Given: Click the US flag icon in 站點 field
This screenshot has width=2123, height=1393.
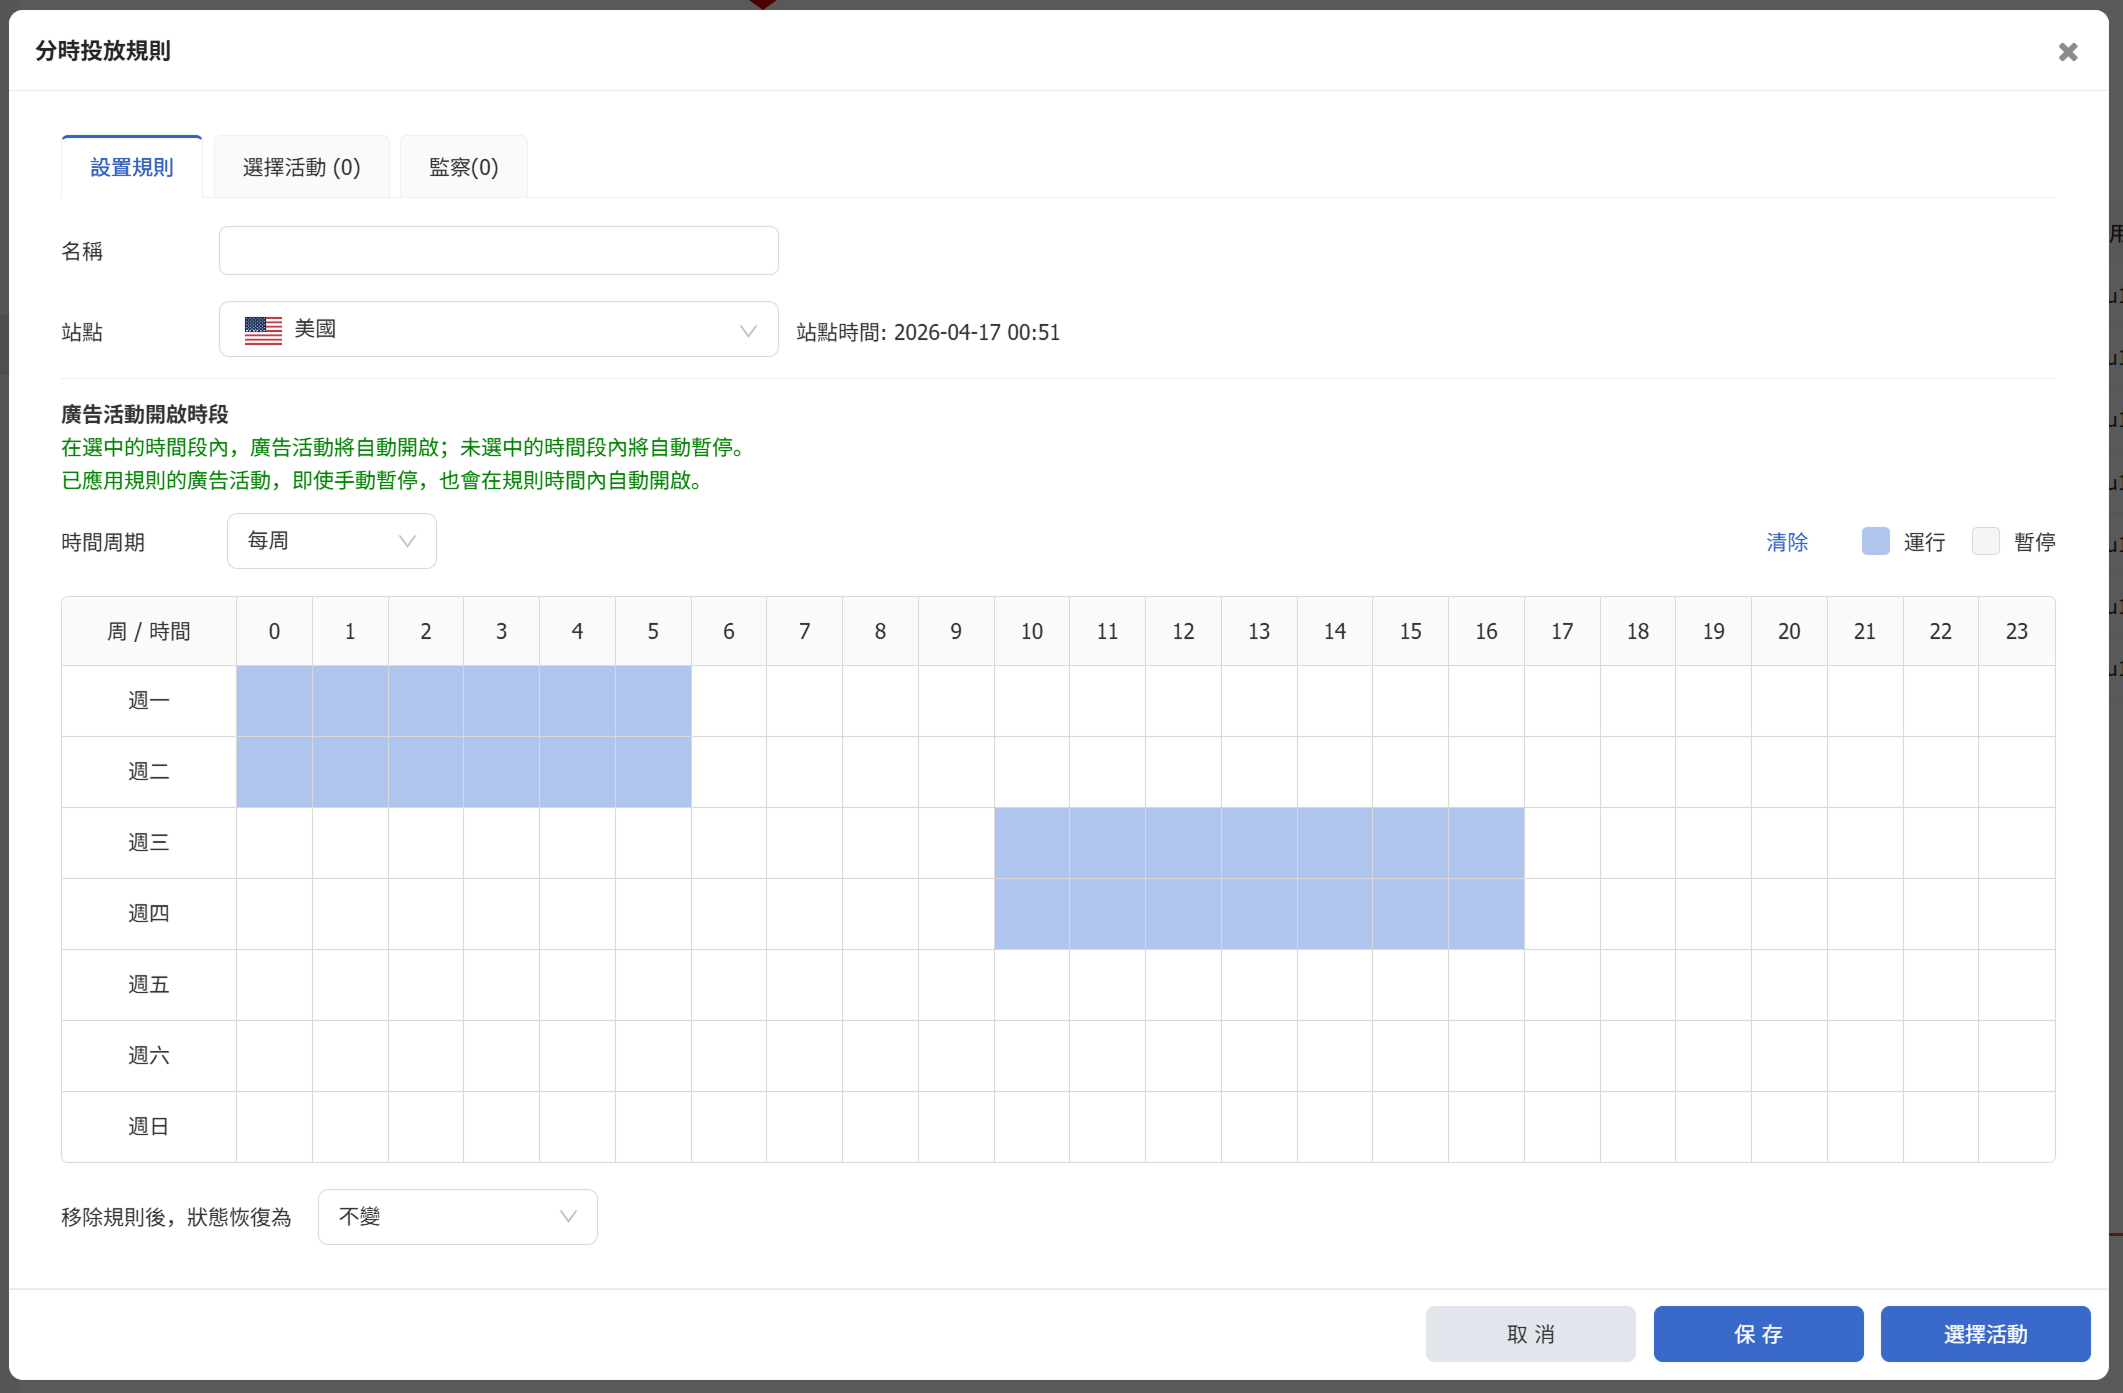Looking at the screenshot, I should tap(263, 330).
